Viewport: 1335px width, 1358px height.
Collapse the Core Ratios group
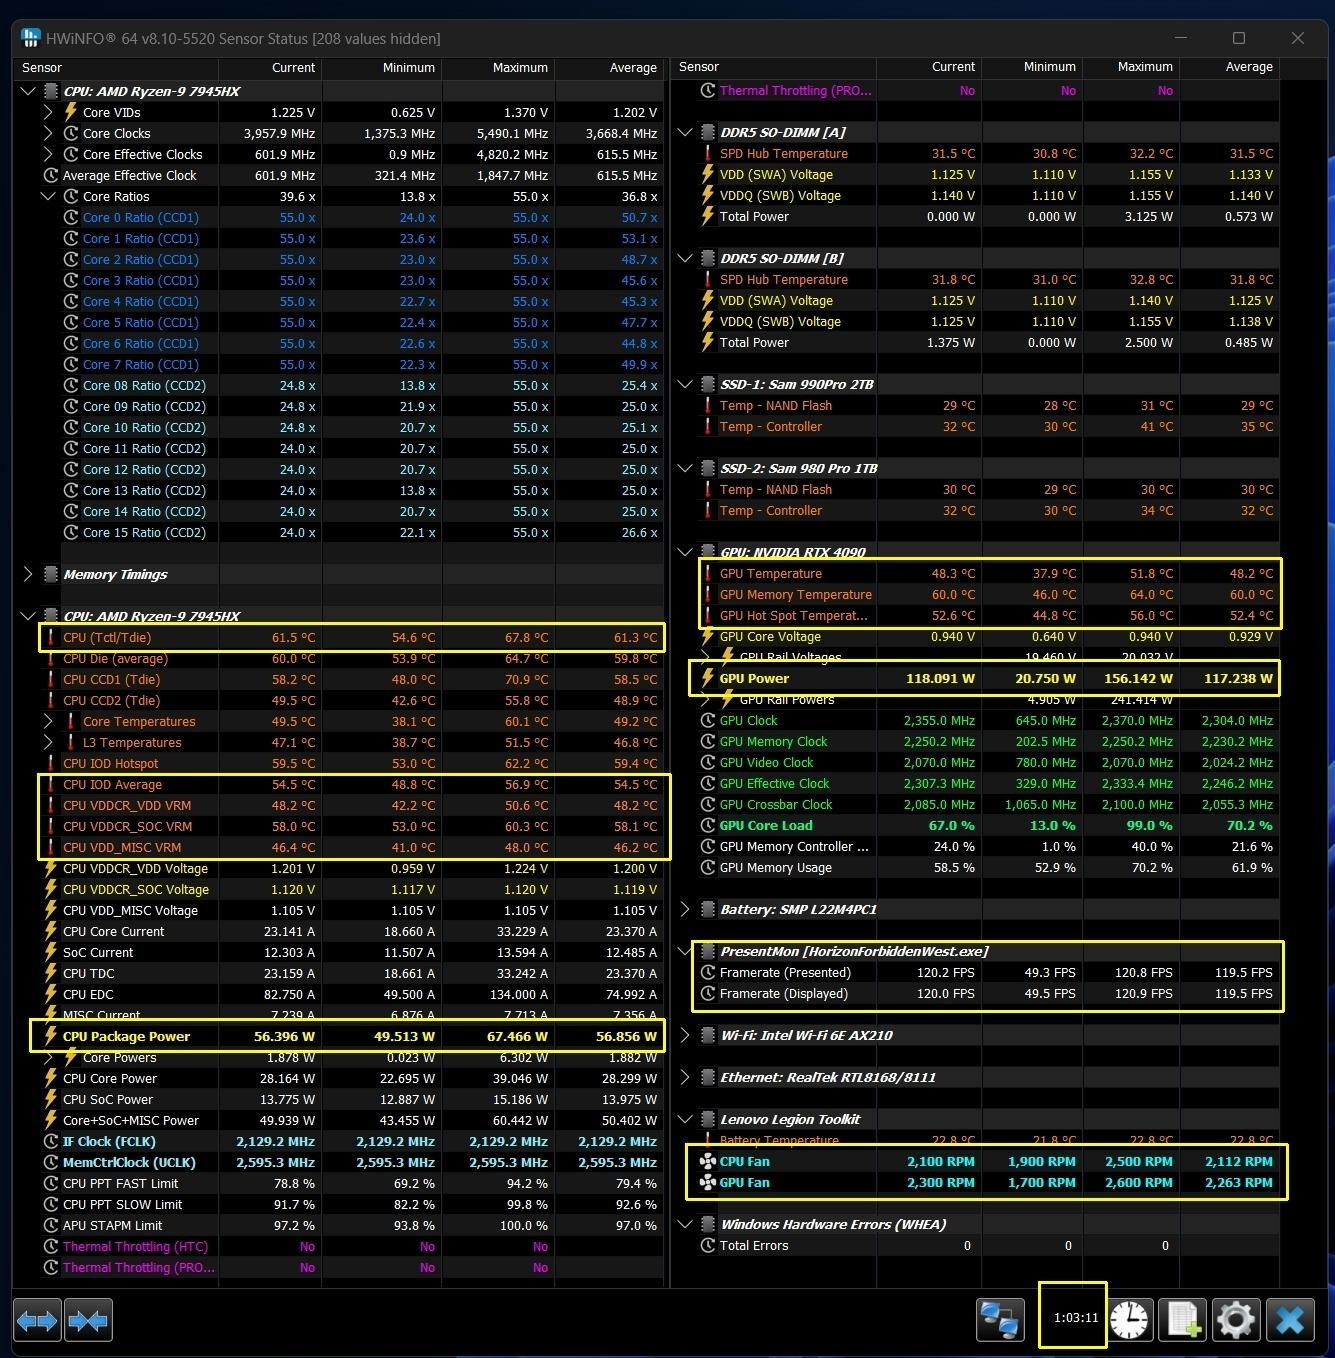[x=48, y=197]
